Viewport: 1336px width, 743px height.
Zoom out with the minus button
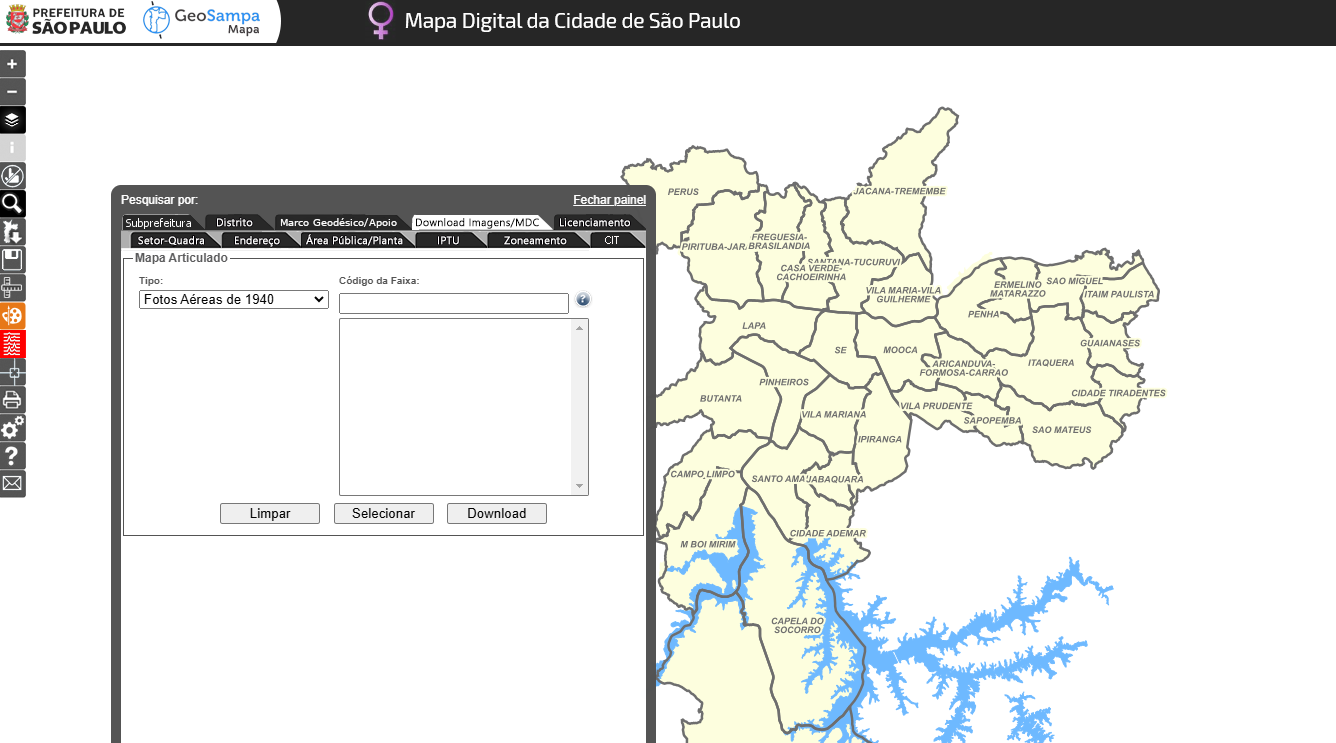pos(12,92)
